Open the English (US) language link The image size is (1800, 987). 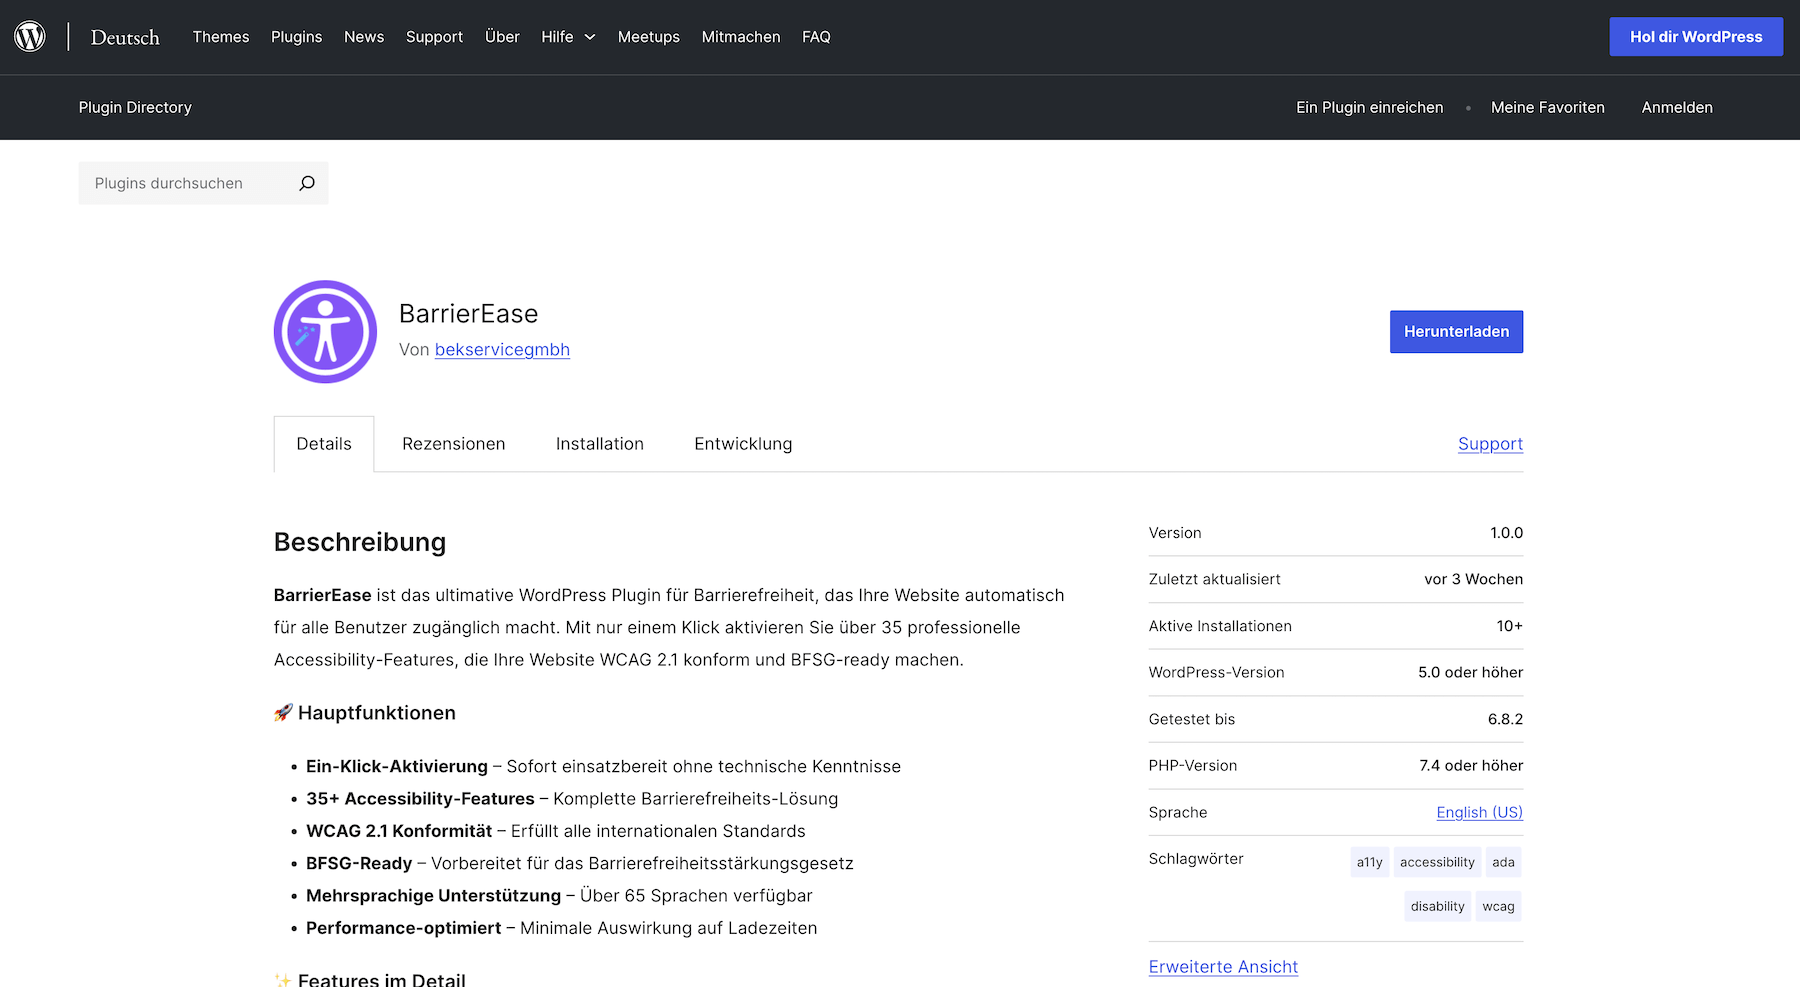[x=1479, y=812]
